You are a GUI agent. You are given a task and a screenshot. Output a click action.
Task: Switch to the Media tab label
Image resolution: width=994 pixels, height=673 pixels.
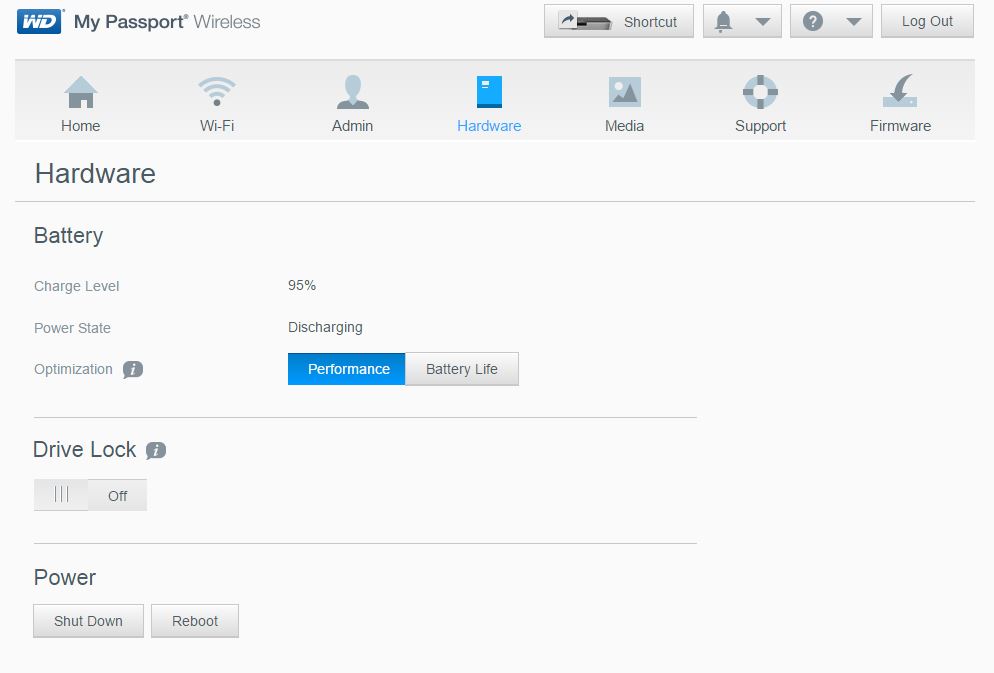click(624, 126)
